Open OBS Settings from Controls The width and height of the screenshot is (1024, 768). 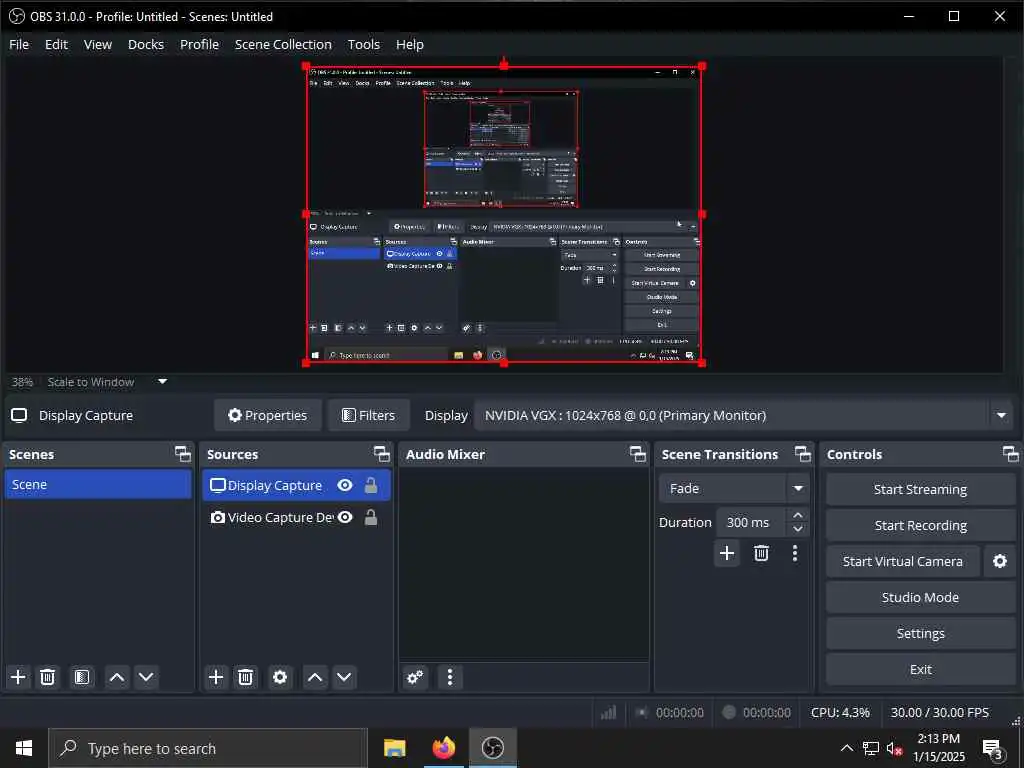tap(920, 633)
